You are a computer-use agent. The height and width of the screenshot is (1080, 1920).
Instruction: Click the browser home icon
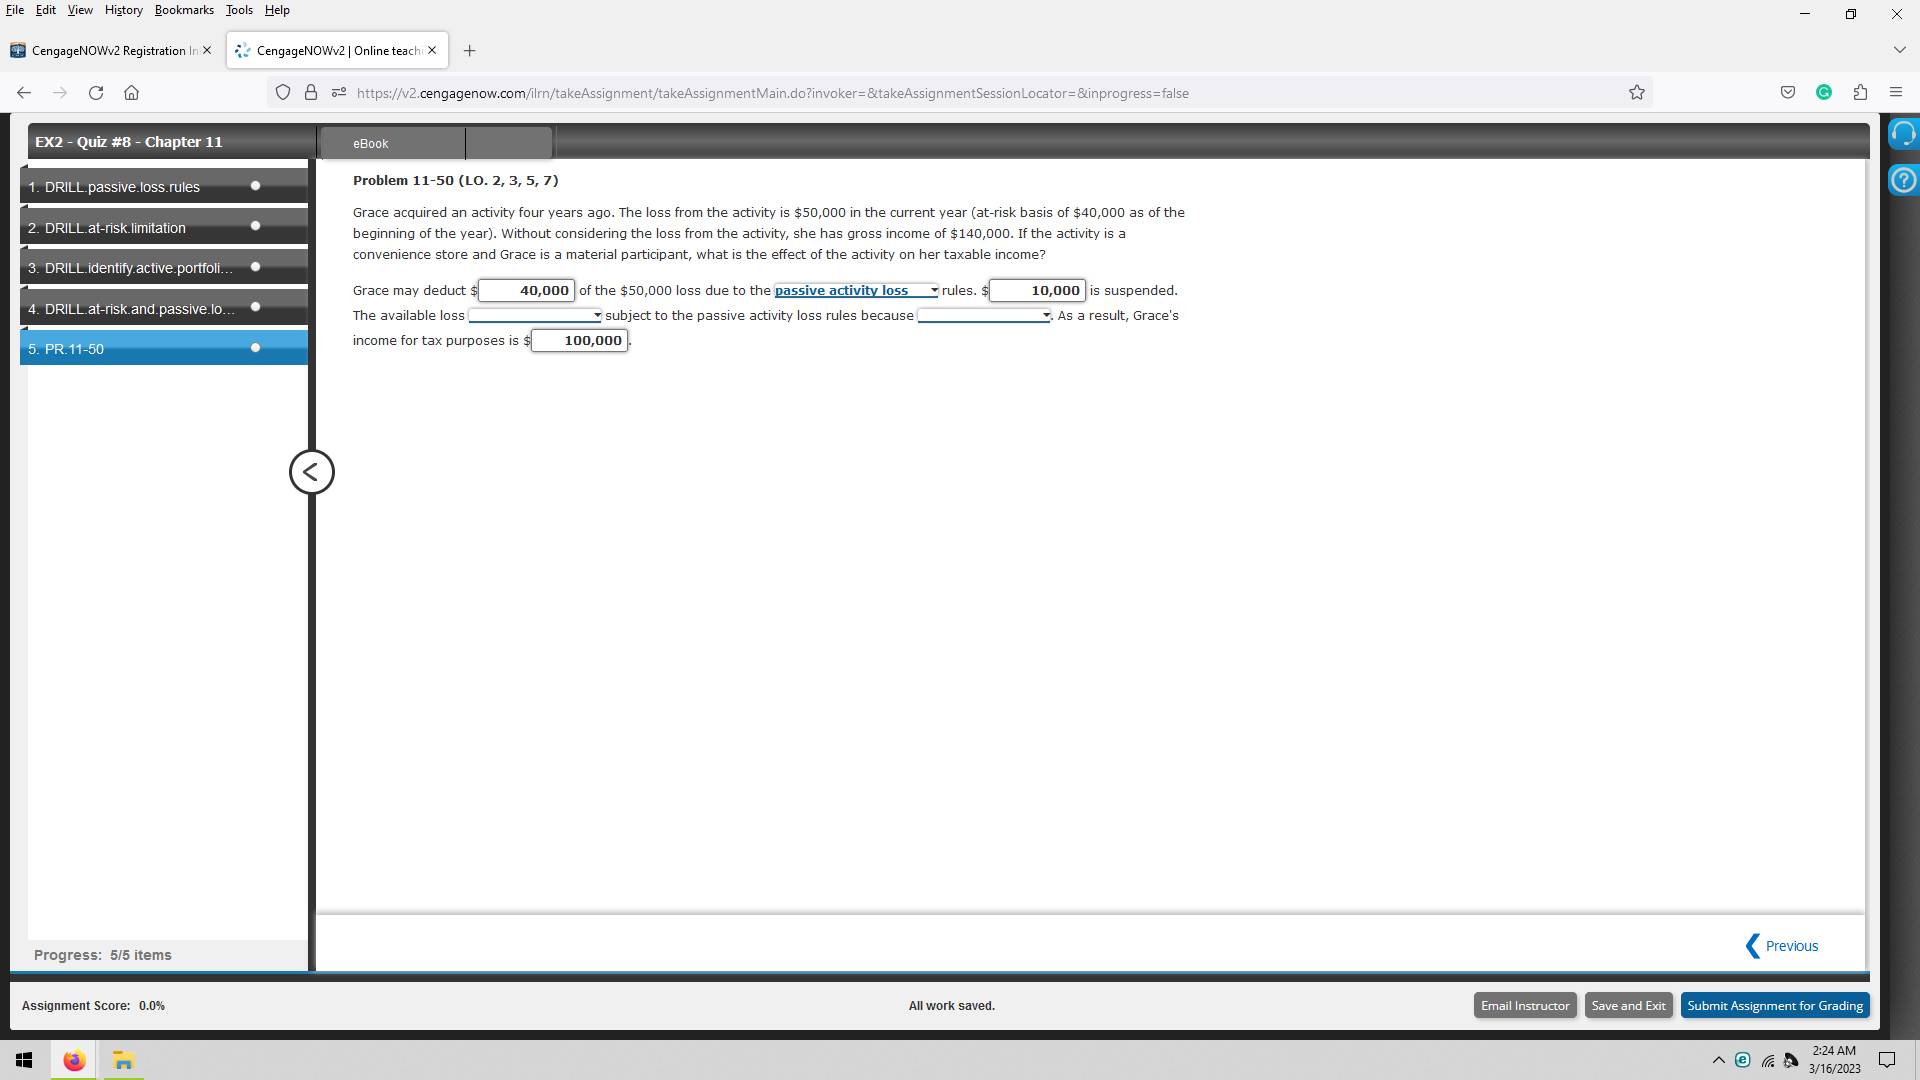point(131,92)
